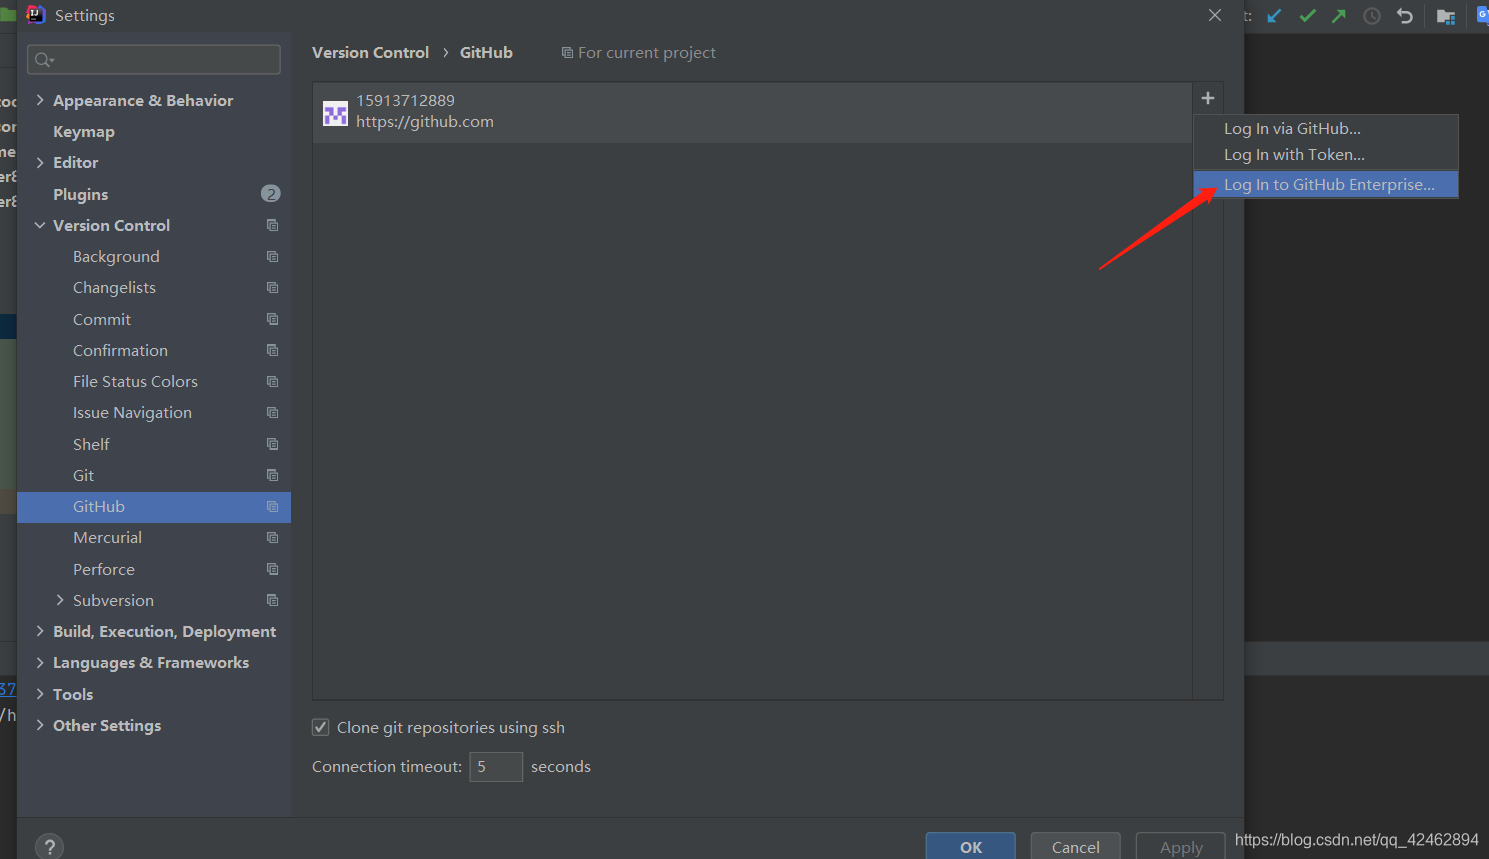1489x859 pixels.
Task: Click the OK button
Action: click(x=971, y=846)
